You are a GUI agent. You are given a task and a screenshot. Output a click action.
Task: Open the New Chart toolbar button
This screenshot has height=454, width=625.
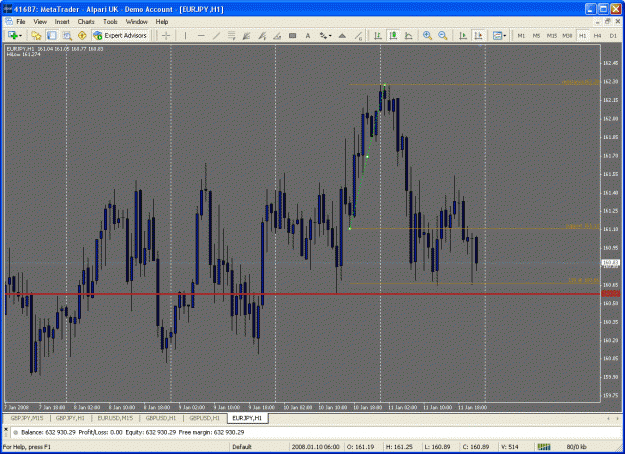12,35
